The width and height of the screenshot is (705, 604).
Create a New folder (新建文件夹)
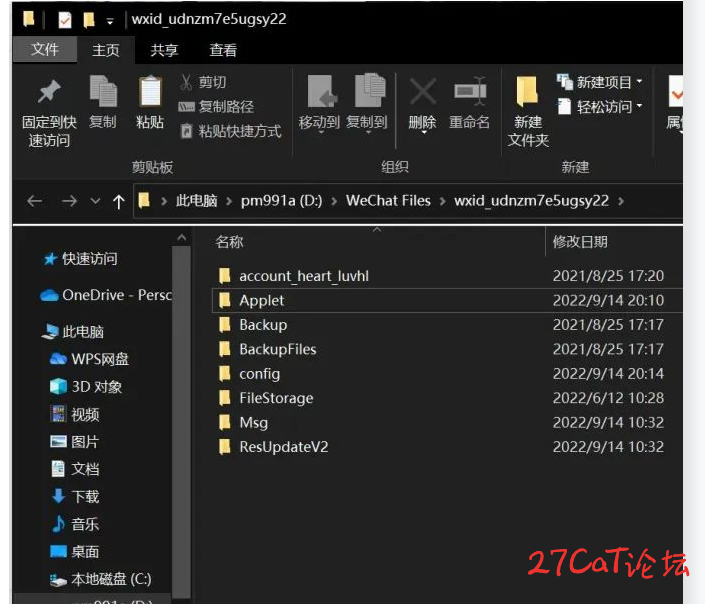[528, 112]
